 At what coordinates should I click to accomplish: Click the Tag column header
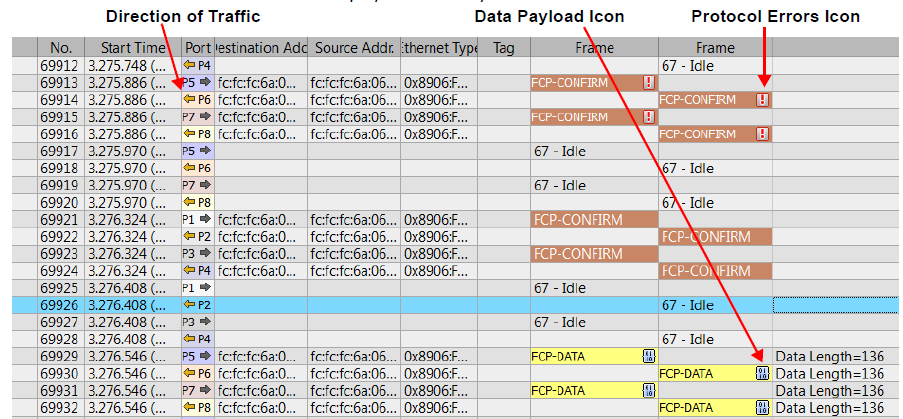point(504,48)
